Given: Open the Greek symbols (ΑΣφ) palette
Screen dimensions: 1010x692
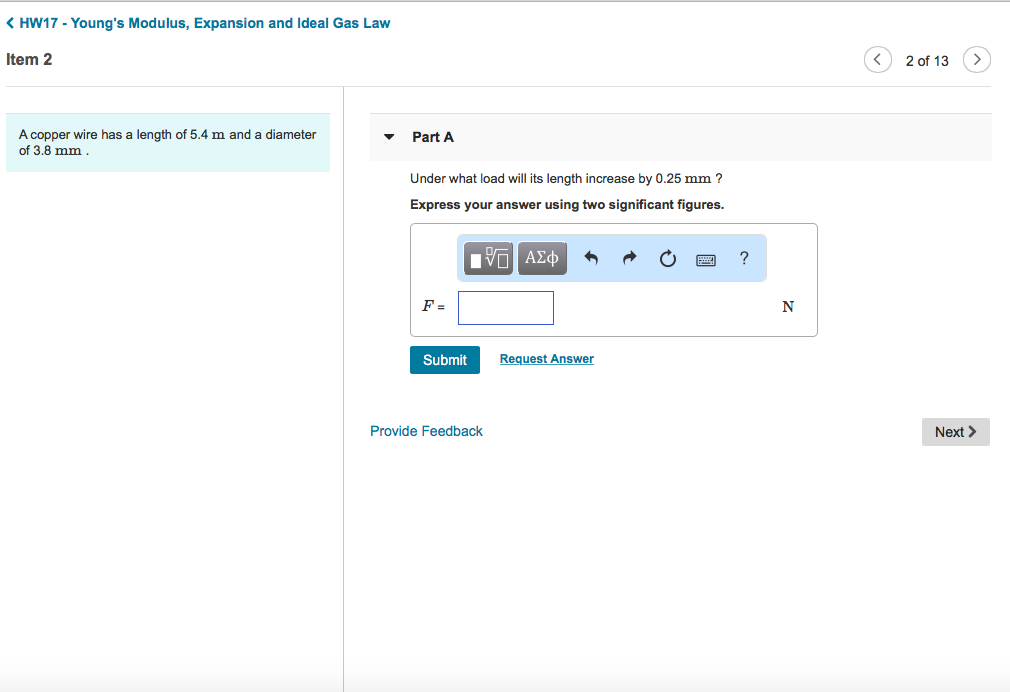Looking at the screenshot, I should [x=541, y=258].
